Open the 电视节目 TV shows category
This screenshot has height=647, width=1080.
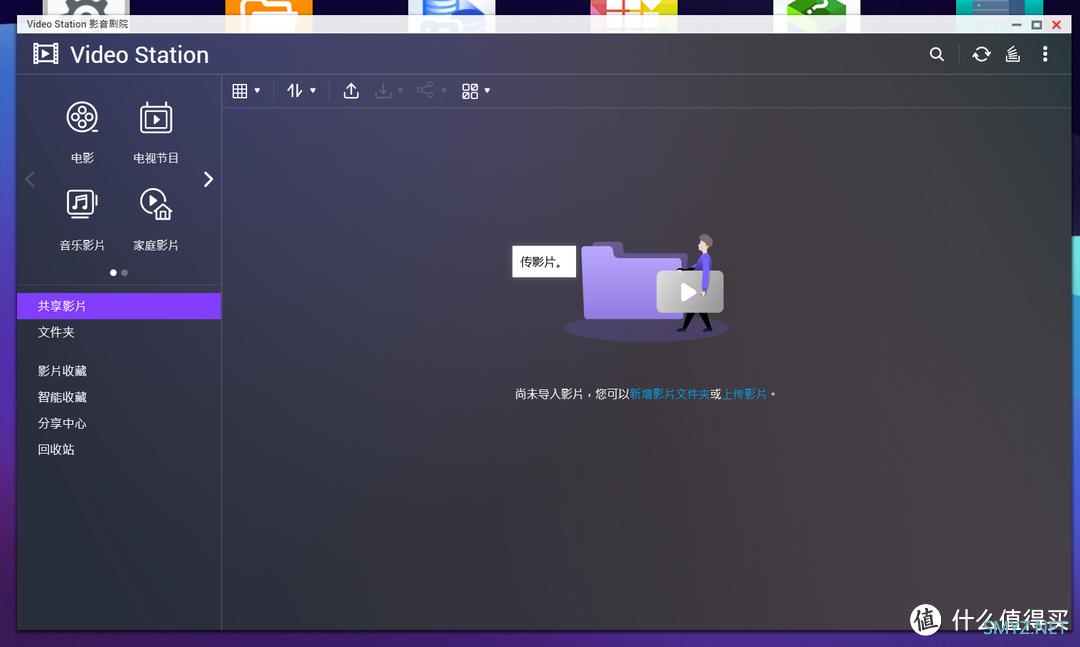[156, 132]
